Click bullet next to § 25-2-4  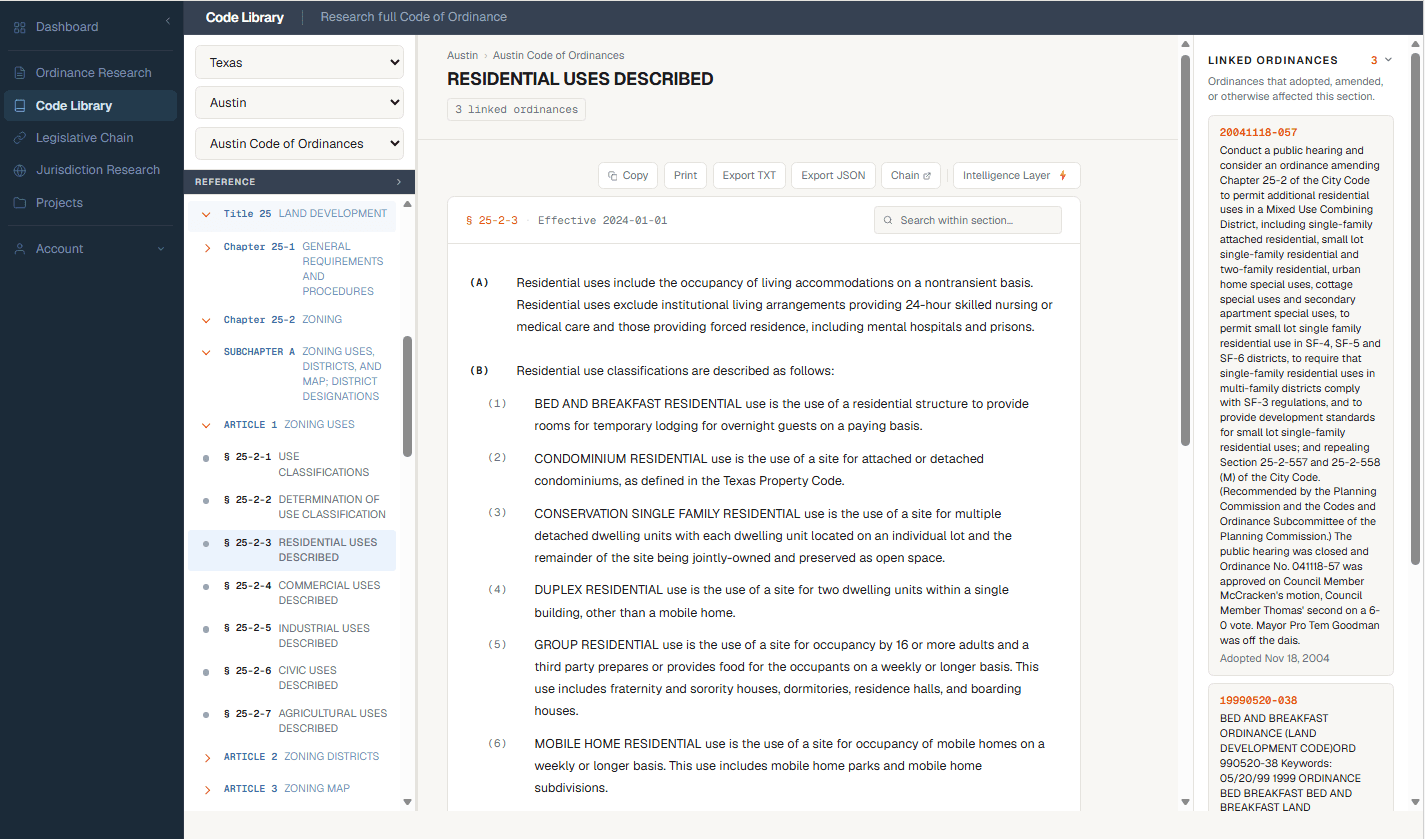(x=206, y=586)
